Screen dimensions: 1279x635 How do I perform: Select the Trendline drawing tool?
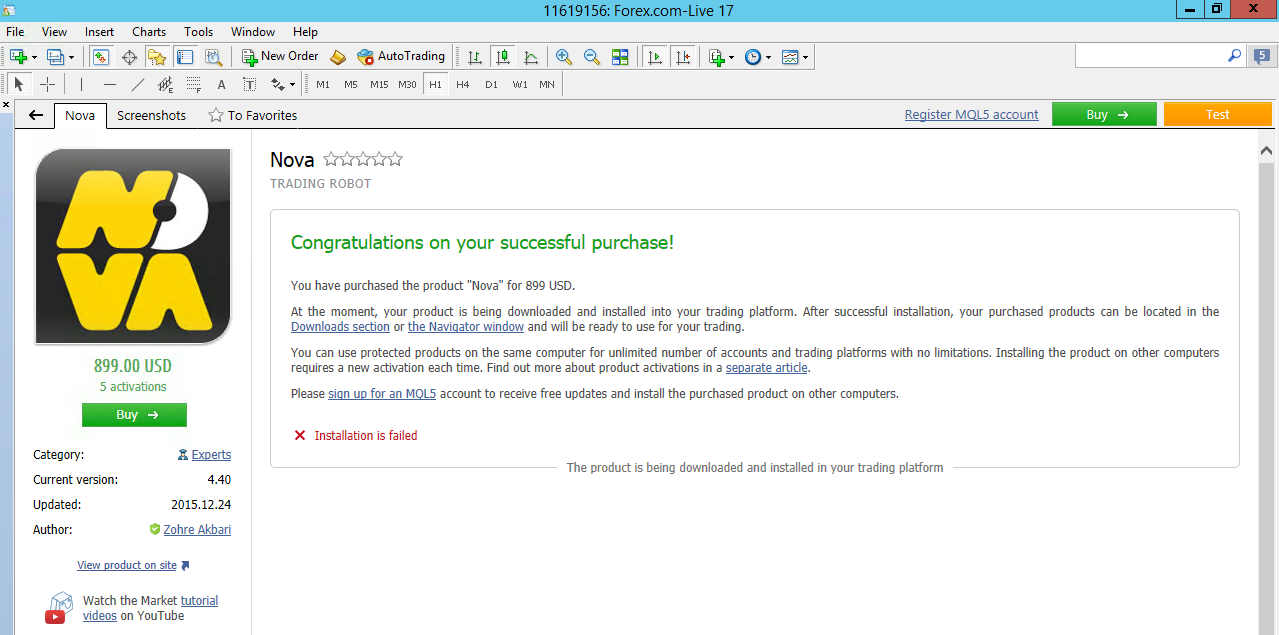coord(138,85)
